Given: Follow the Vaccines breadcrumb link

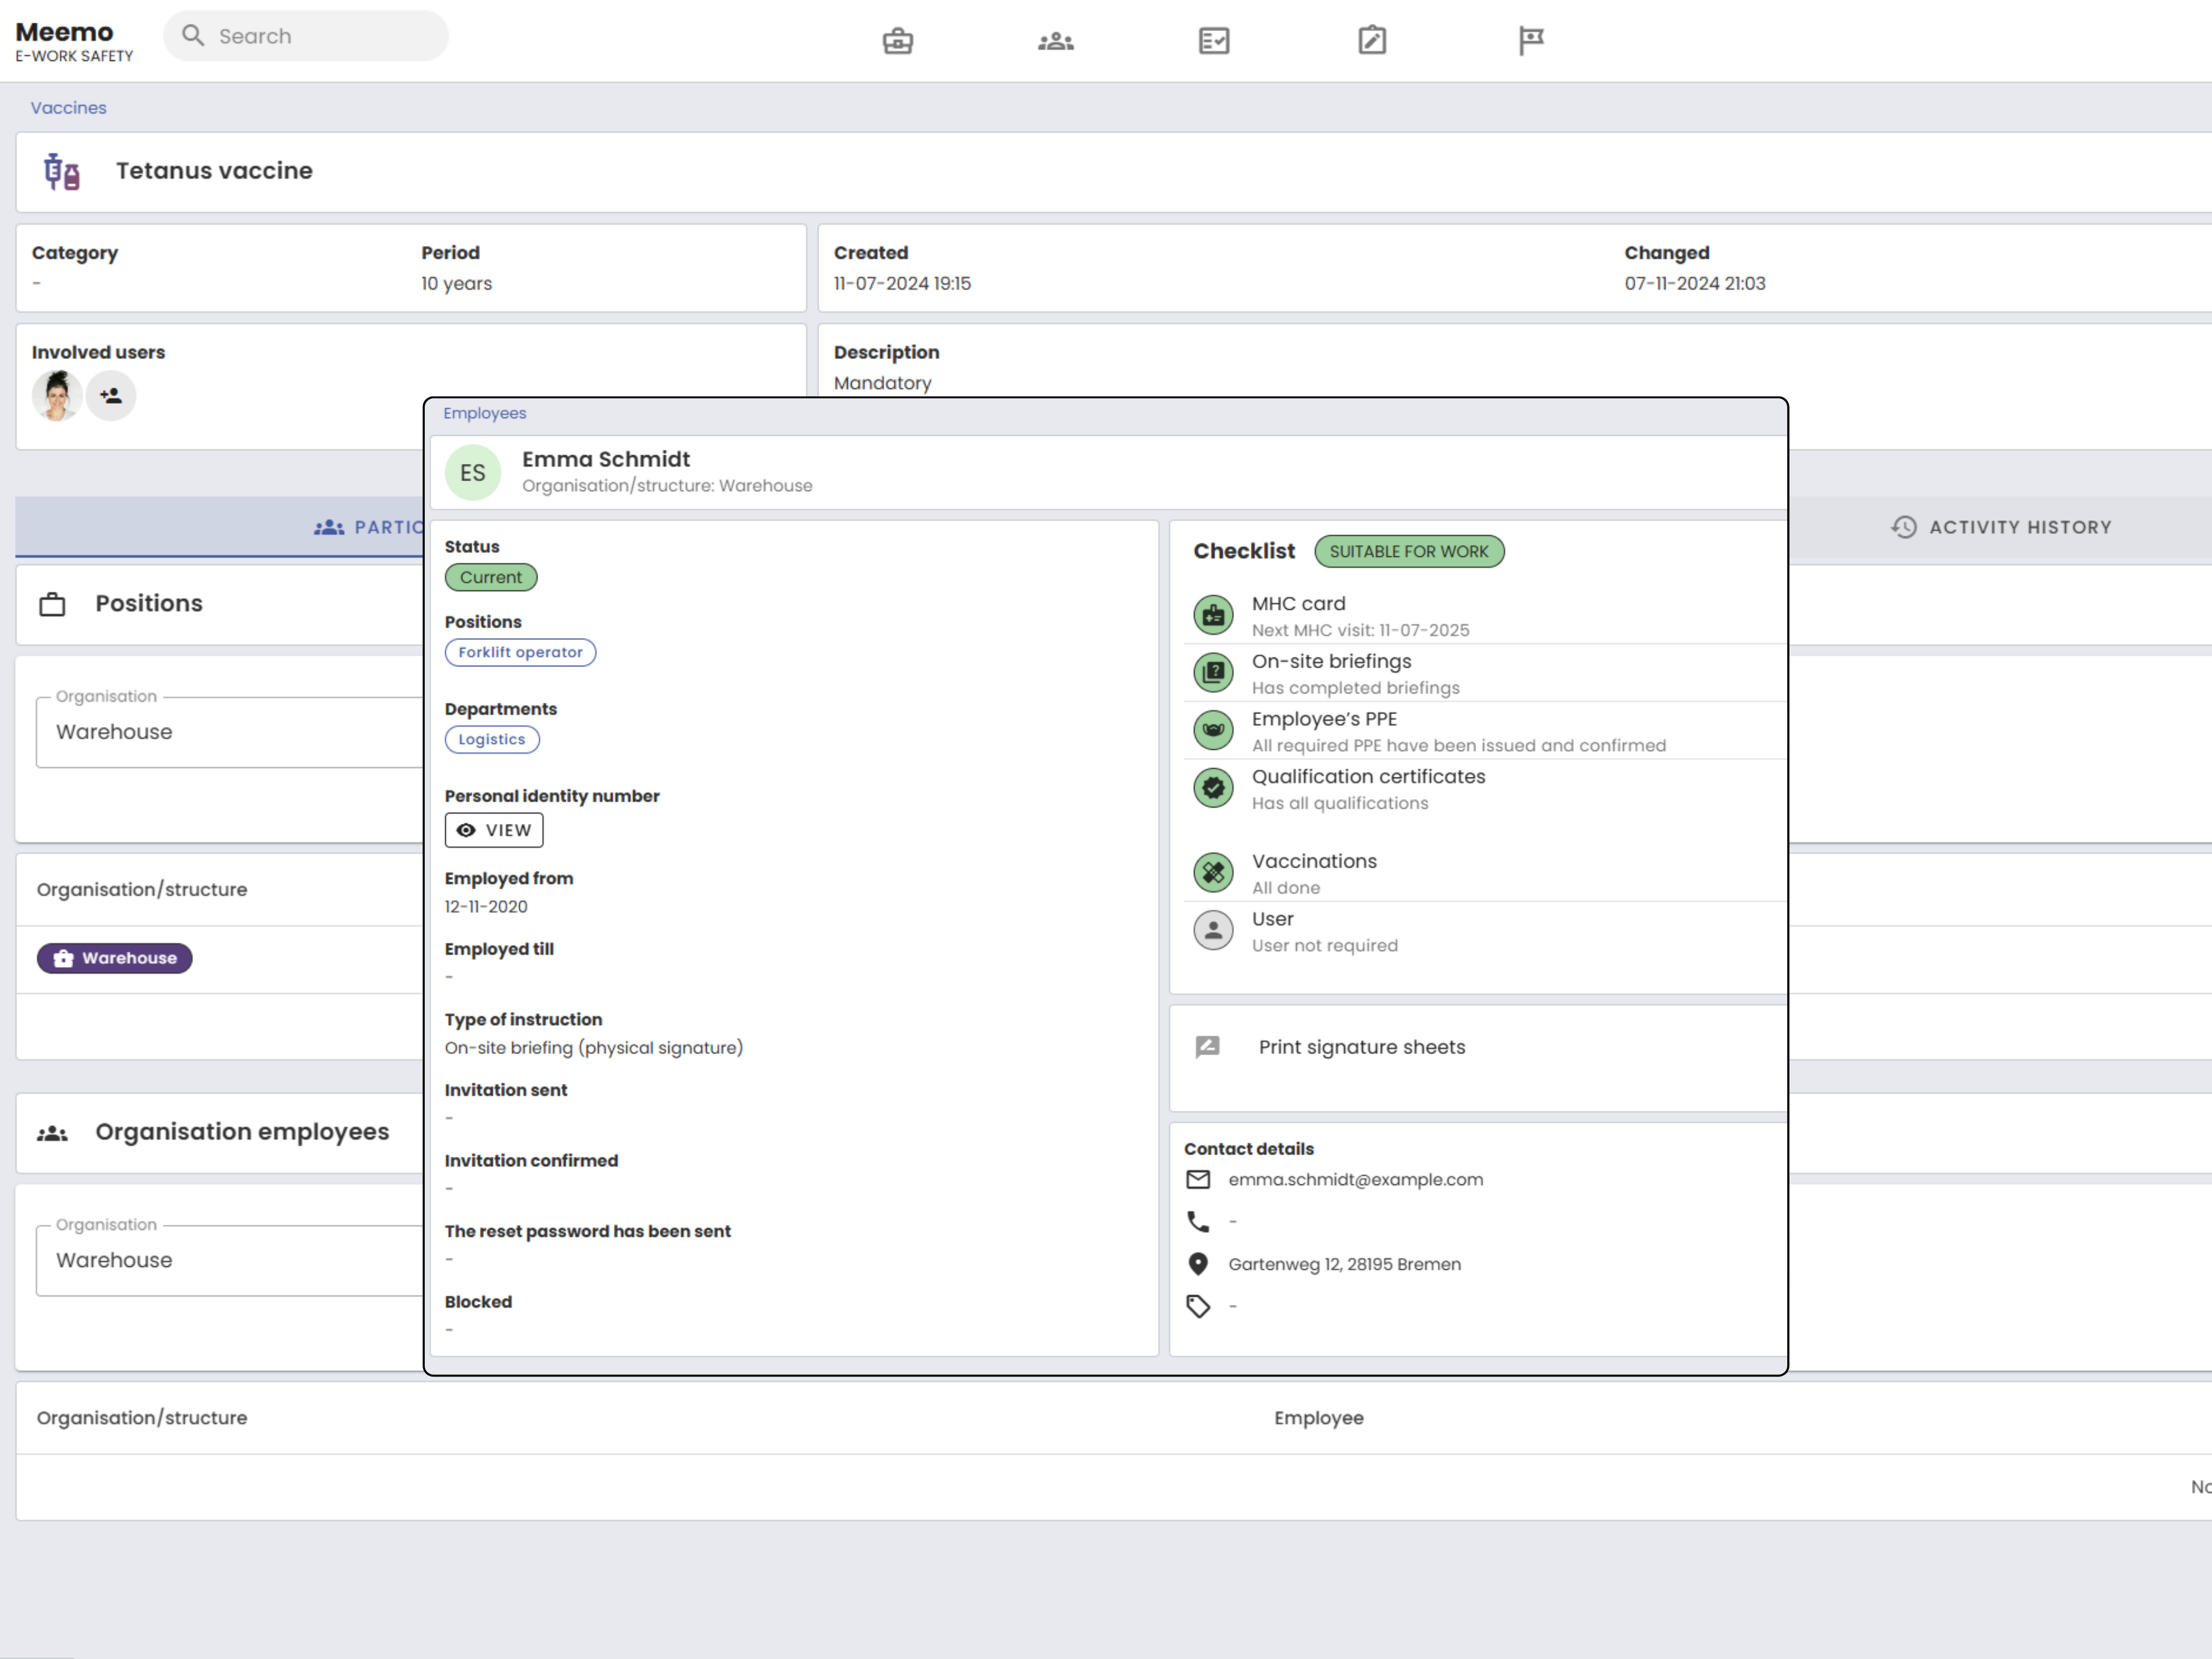Looking at the screenshot, I should click(68, 108).
